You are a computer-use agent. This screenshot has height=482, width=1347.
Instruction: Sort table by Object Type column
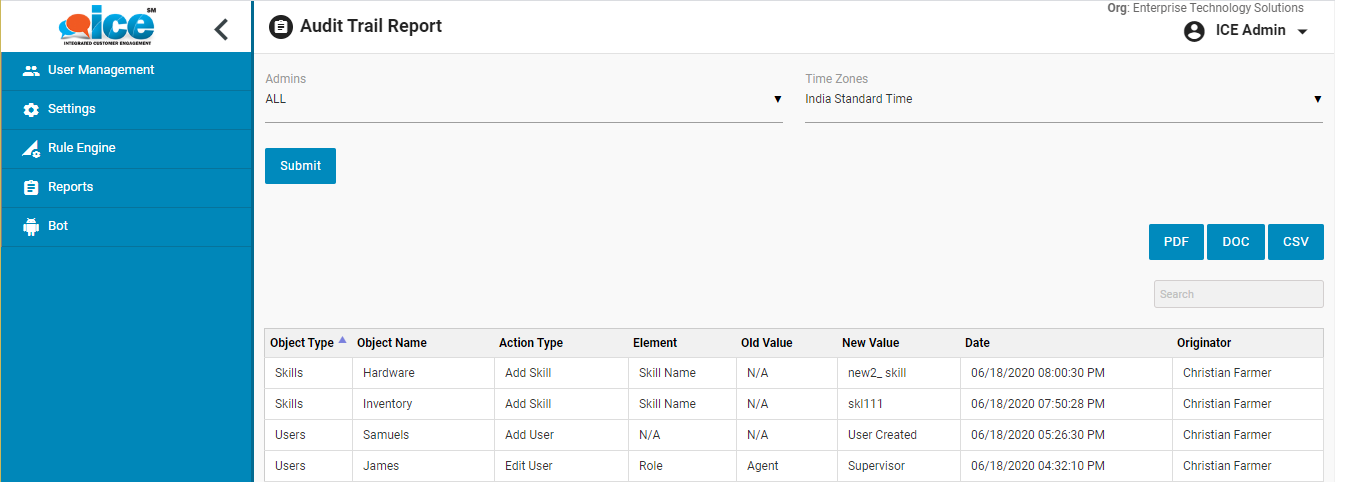point(302,343)
